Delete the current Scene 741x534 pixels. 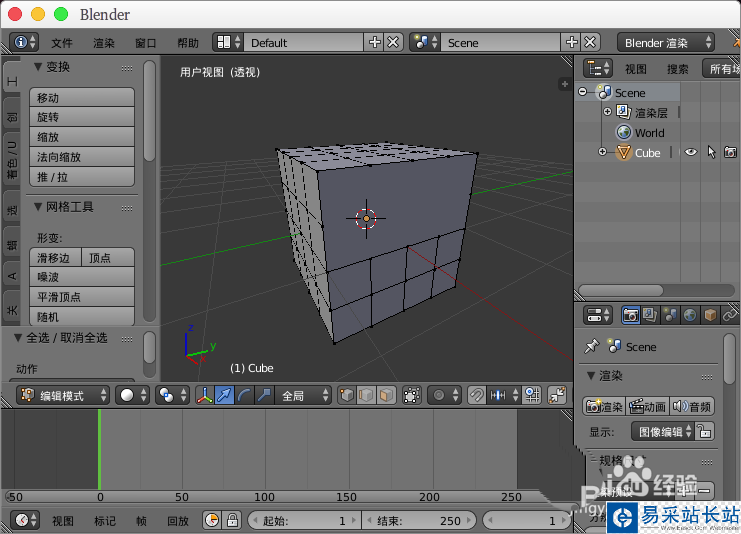pyautogui.click(x=590, y=43)
